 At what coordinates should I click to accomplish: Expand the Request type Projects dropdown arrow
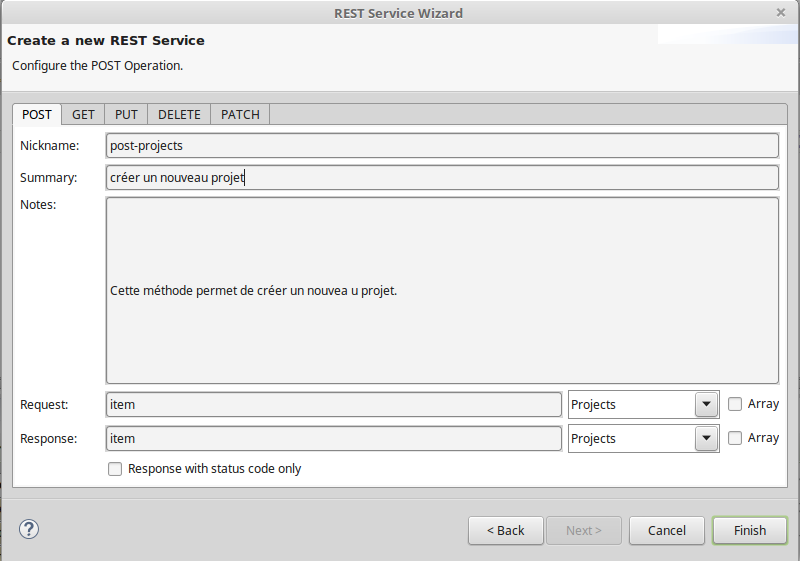(707, 404)
